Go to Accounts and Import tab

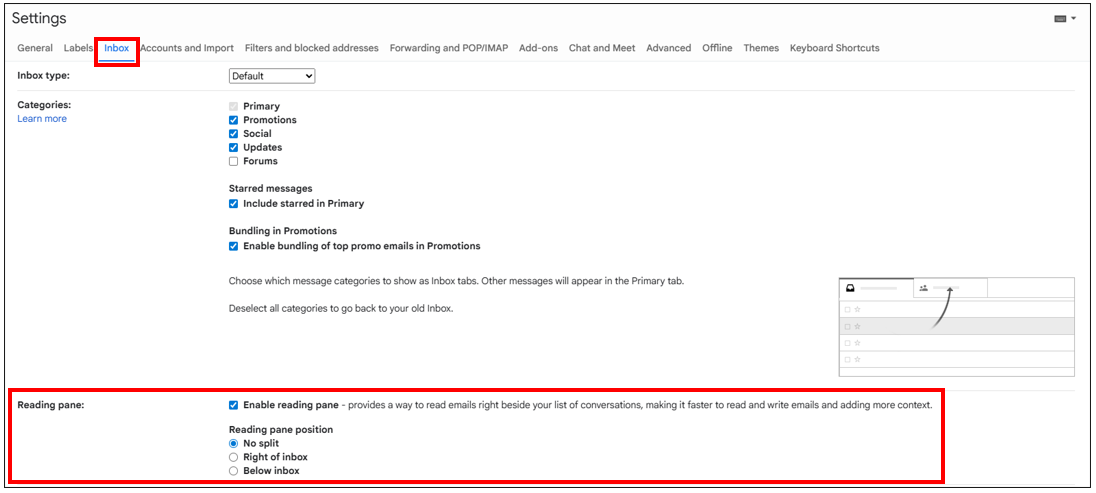[187, 48]
